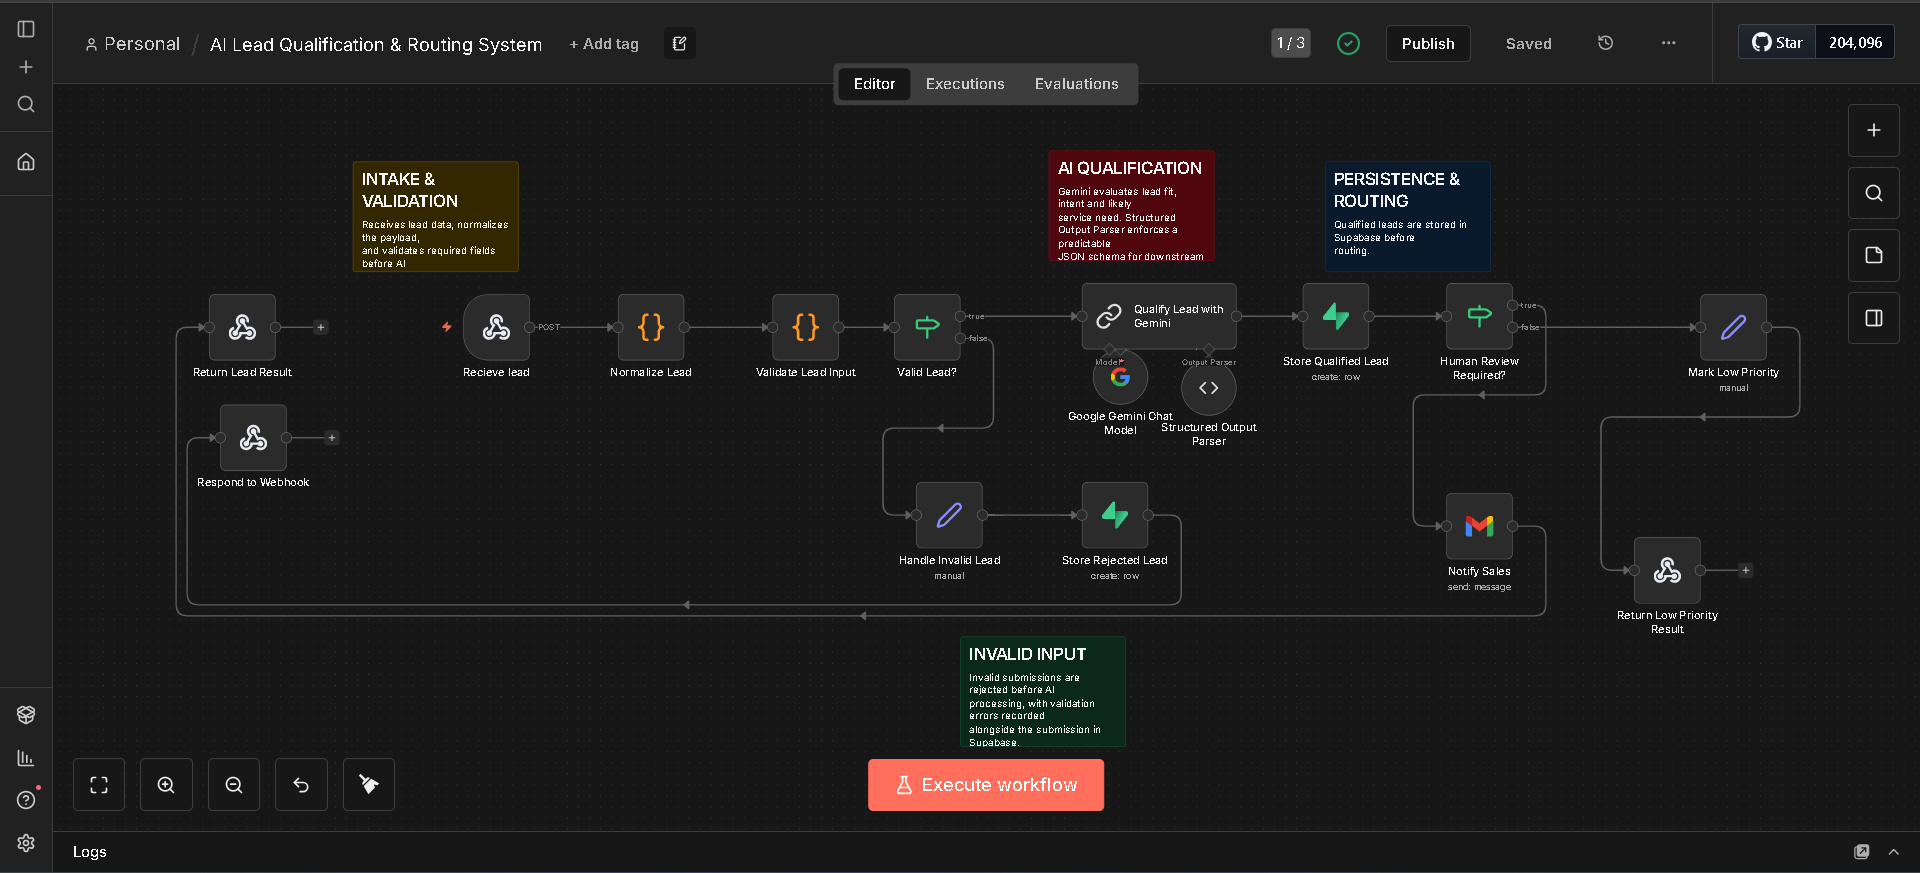Click Add tag link
The image size is (1920, 873).
pyautogui.click(x=604, y=44)
